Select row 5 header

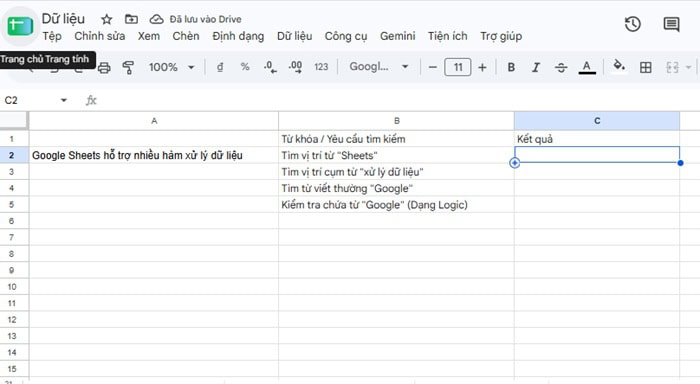click(x=12, y=205)
